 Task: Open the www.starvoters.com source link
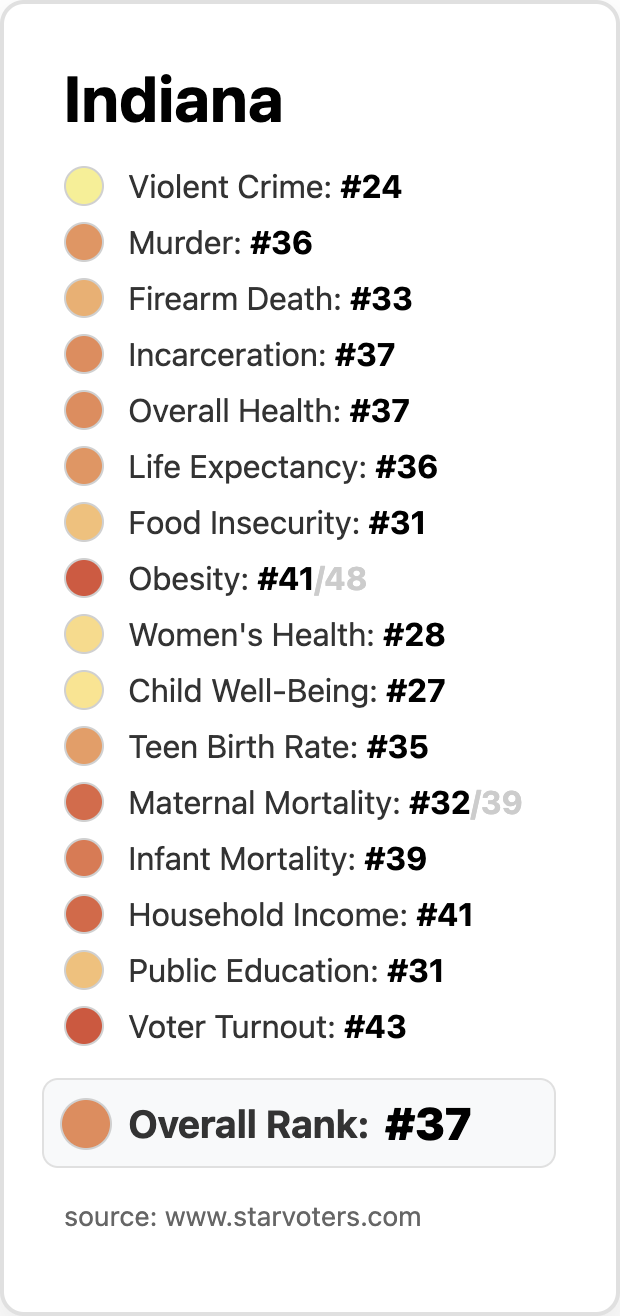[x=292, y=1217]
